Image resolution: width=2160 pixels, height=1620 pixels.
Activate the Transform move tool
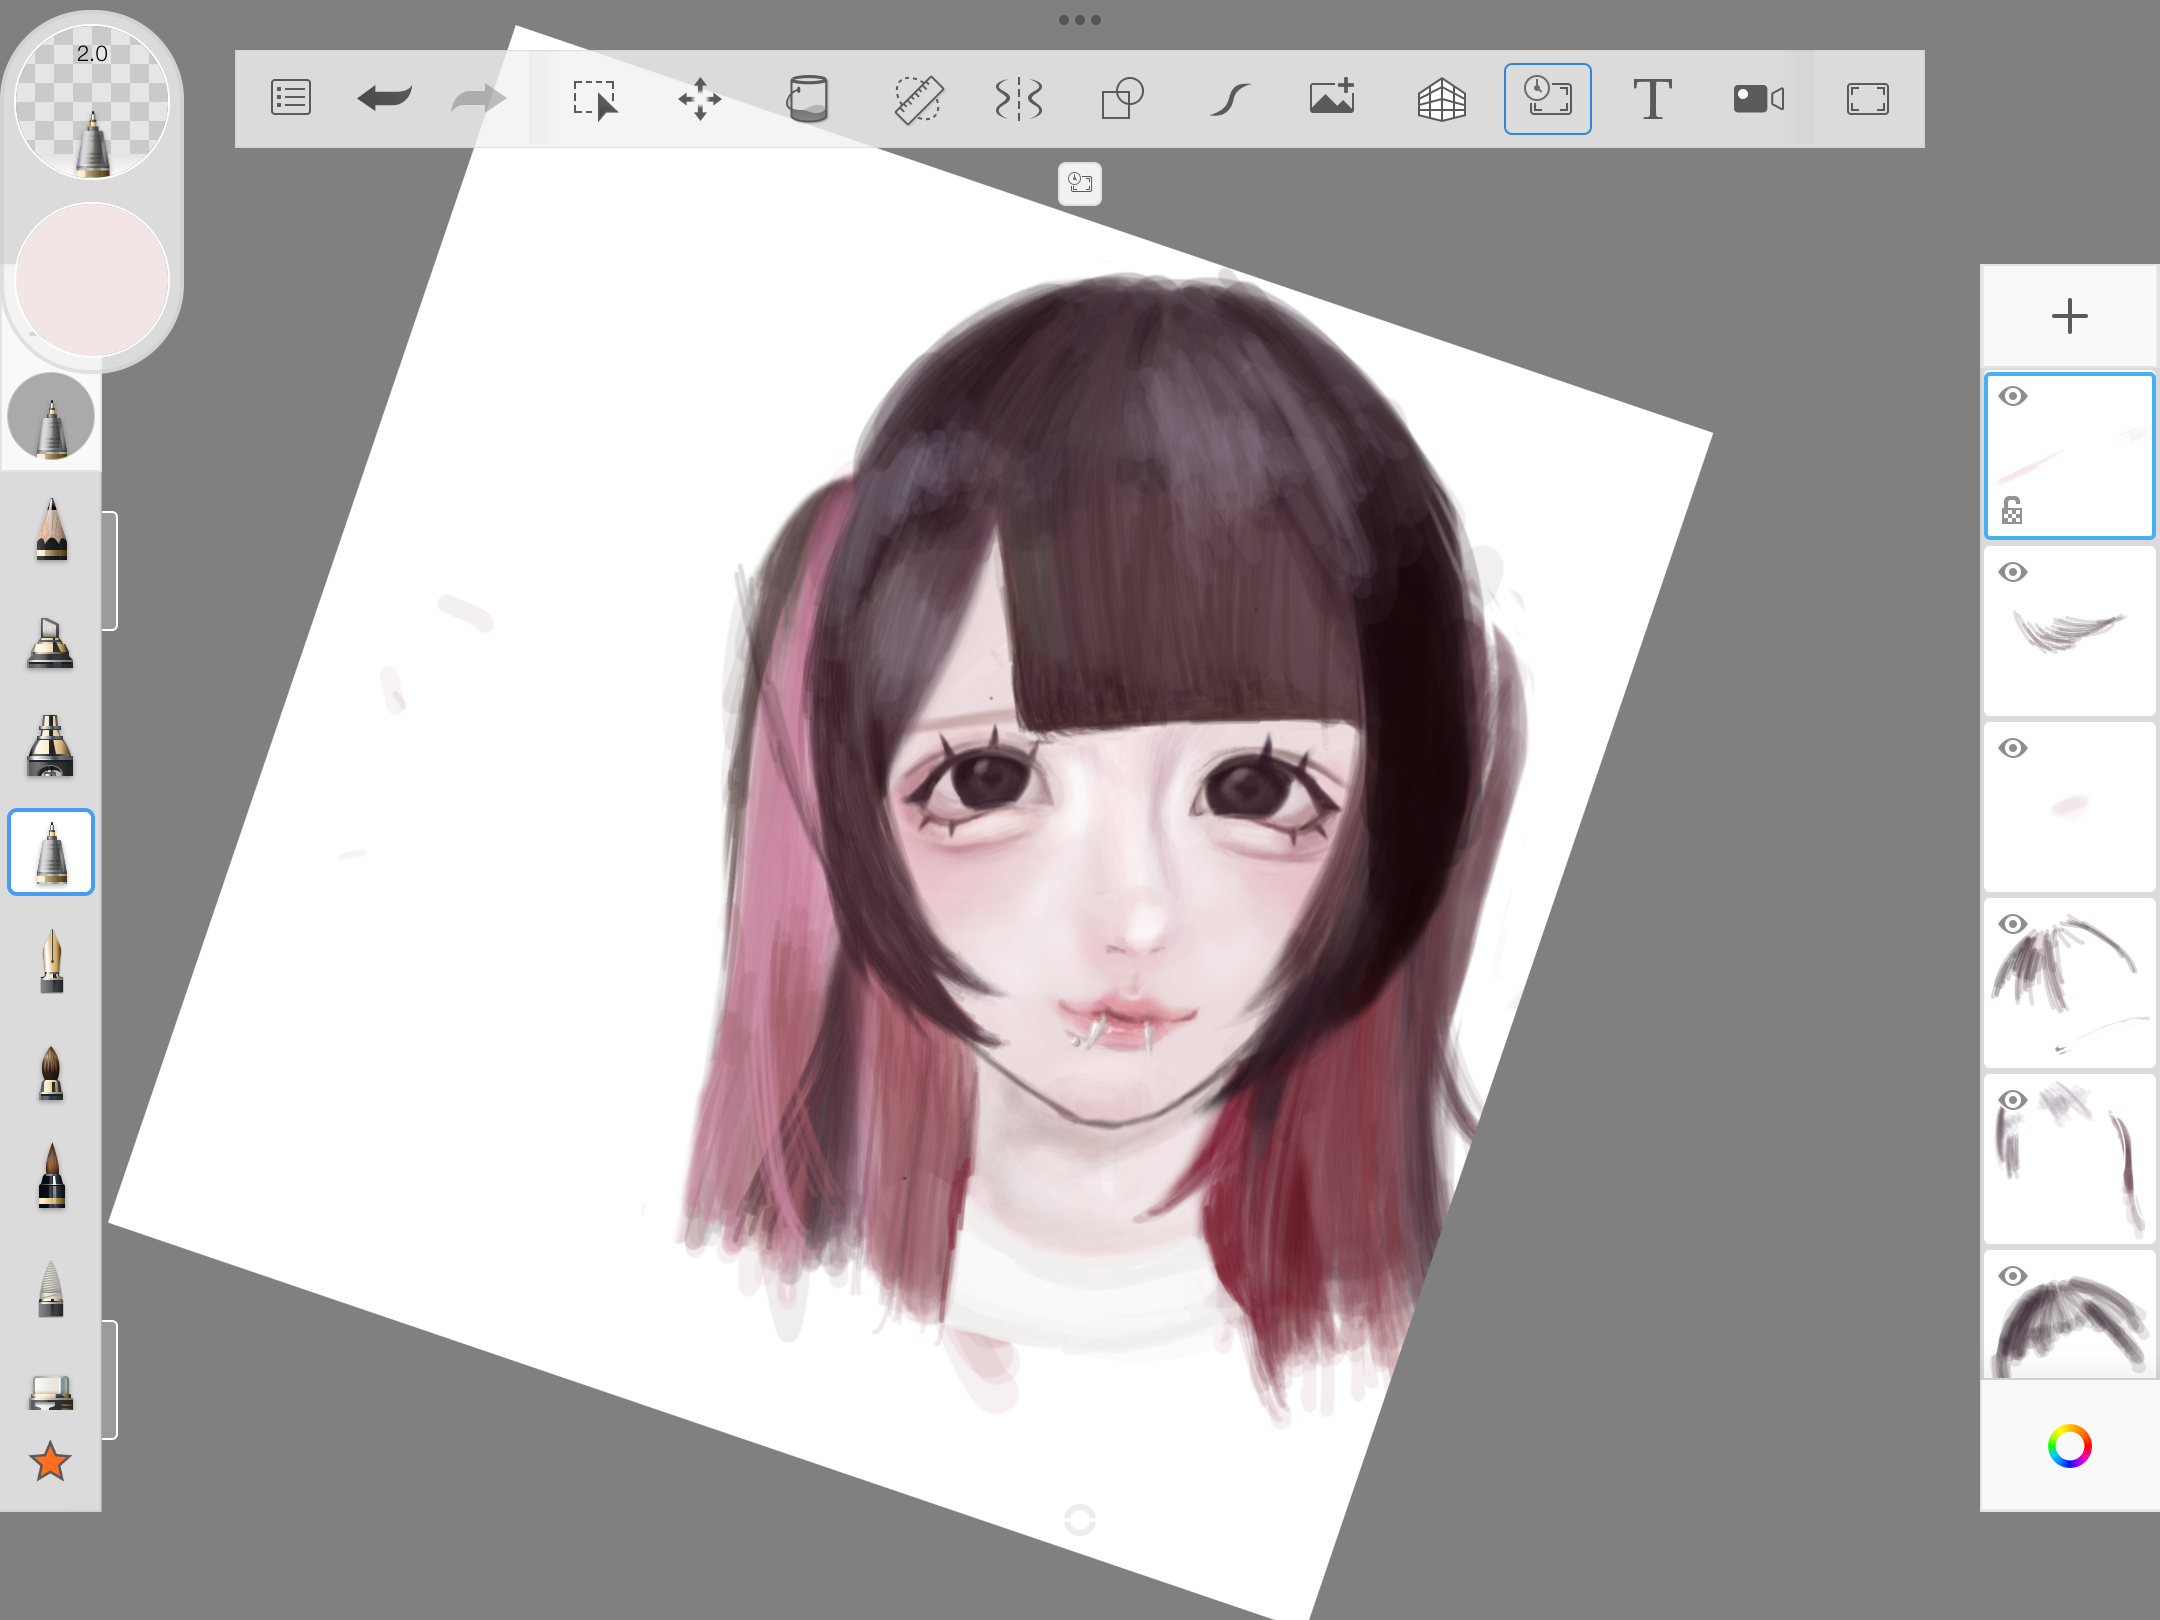point(700,99)
